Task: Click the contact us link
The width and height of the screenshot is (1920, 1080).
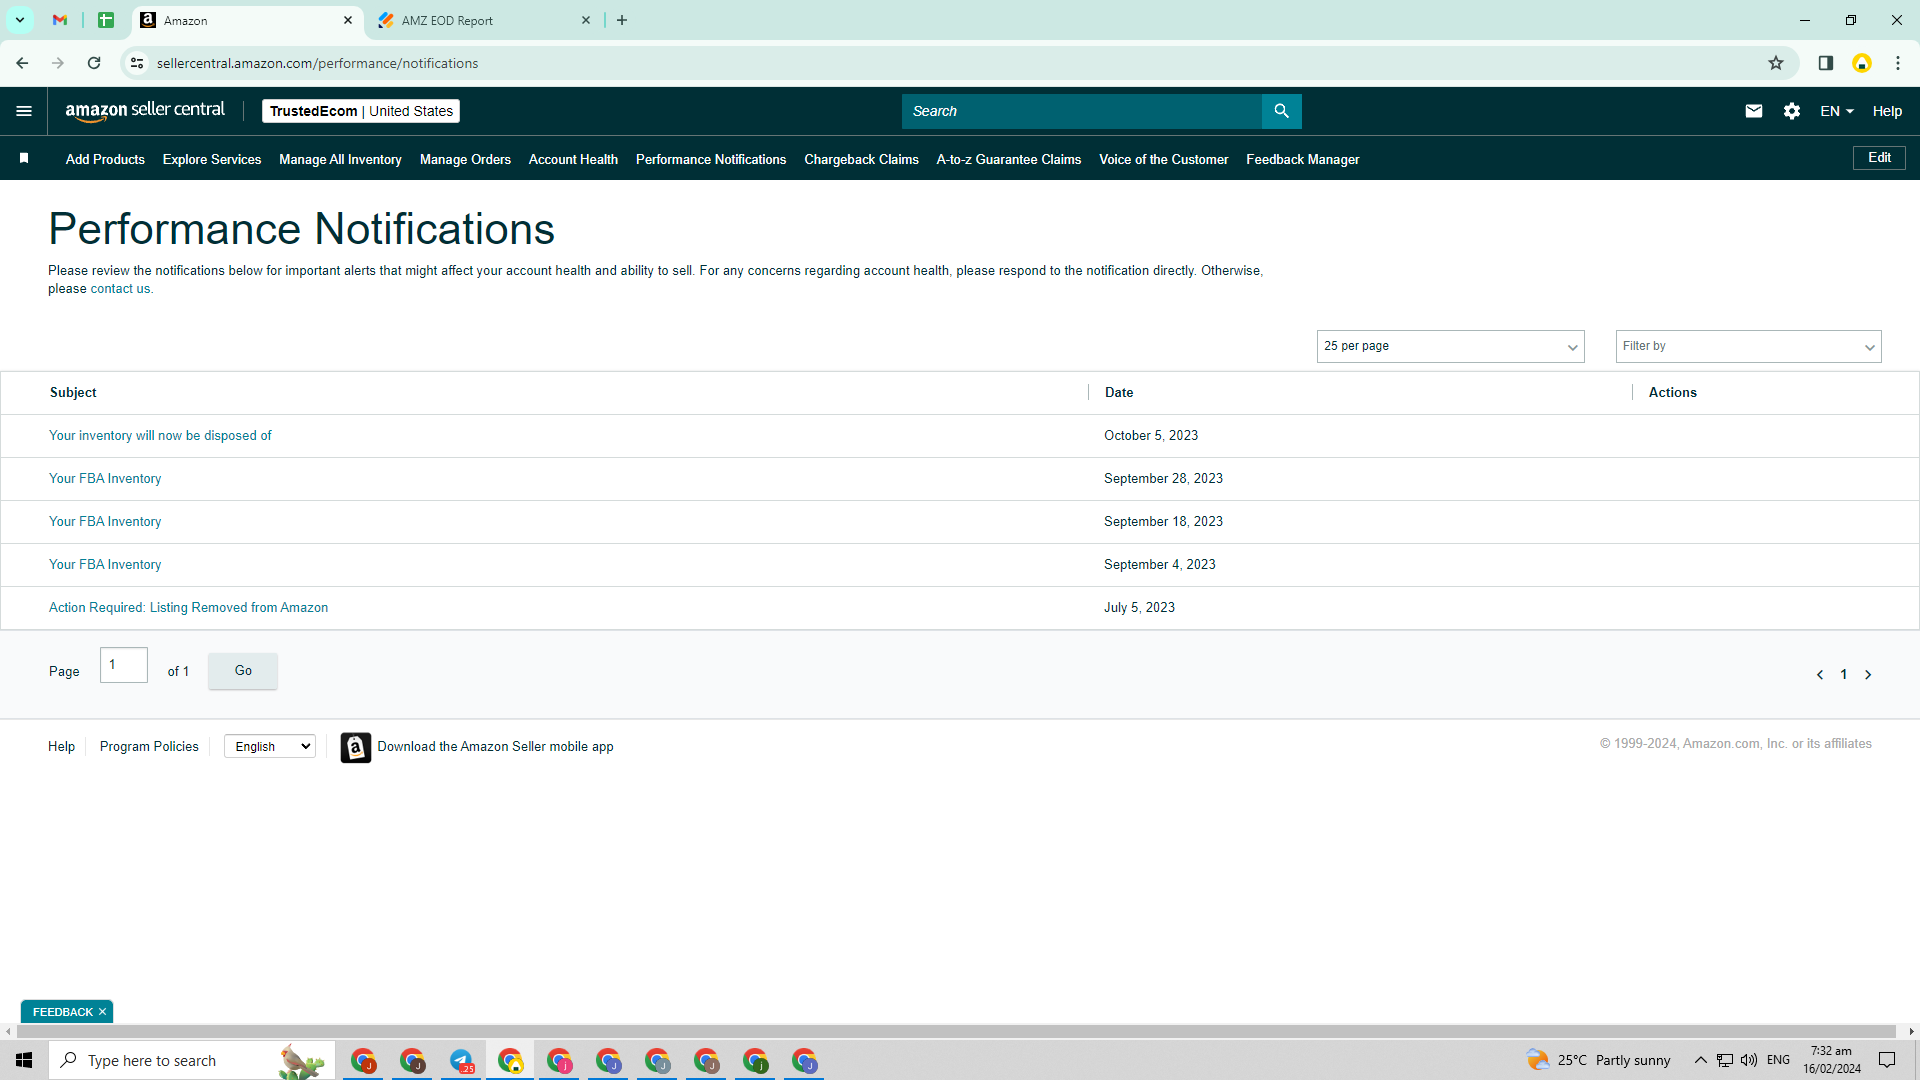Action: tap(120, 289)
